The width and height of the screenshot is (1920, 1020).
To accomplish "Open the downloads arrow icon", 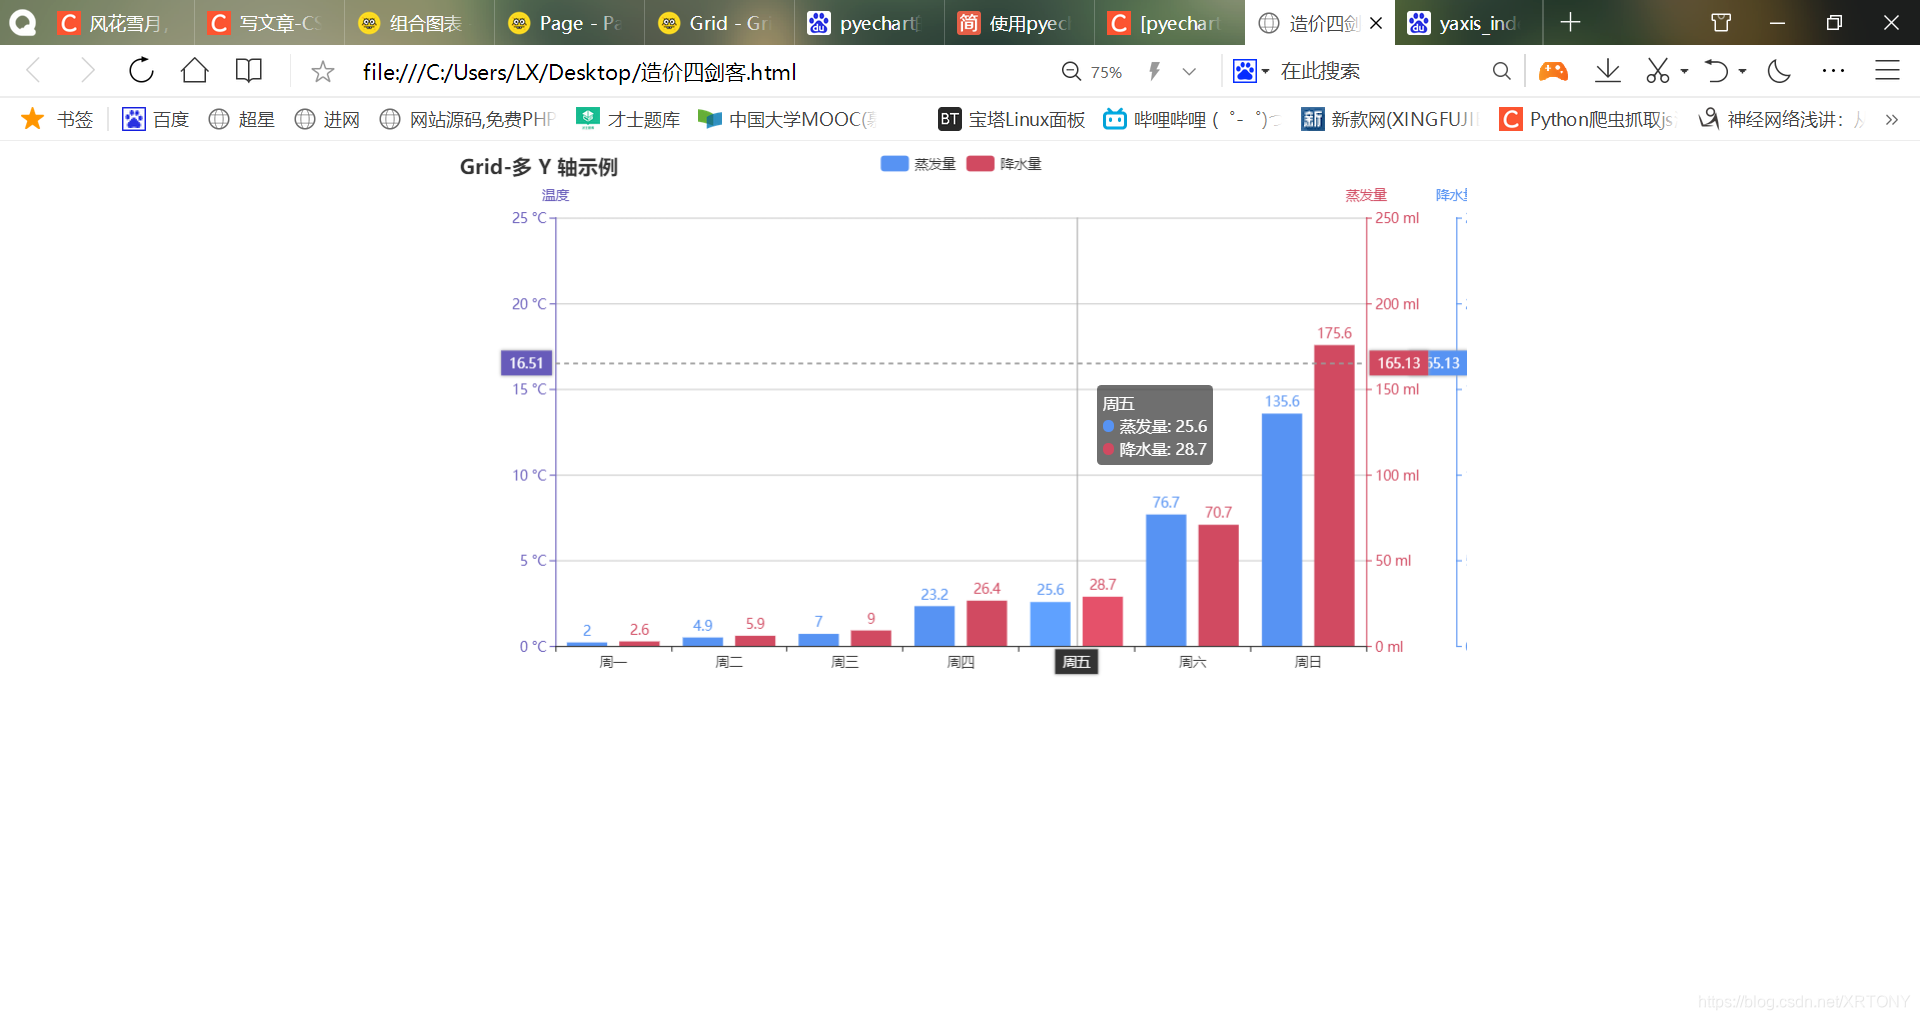I will click(1608, 71).
